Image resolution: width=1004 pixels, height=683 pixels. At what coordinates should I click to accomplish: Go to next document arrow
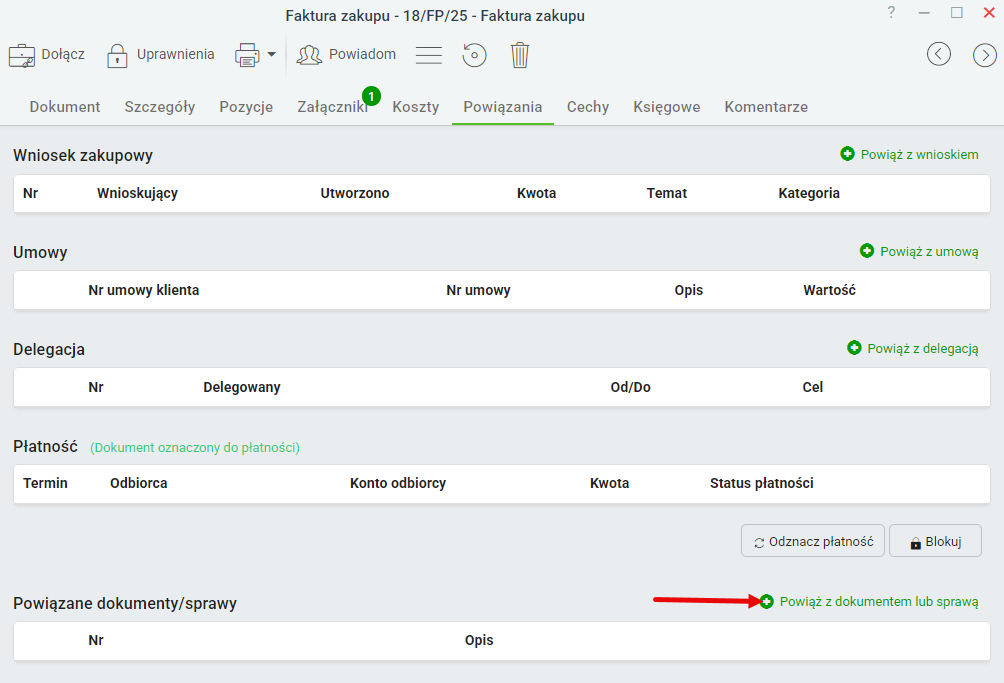click(985, 55)
